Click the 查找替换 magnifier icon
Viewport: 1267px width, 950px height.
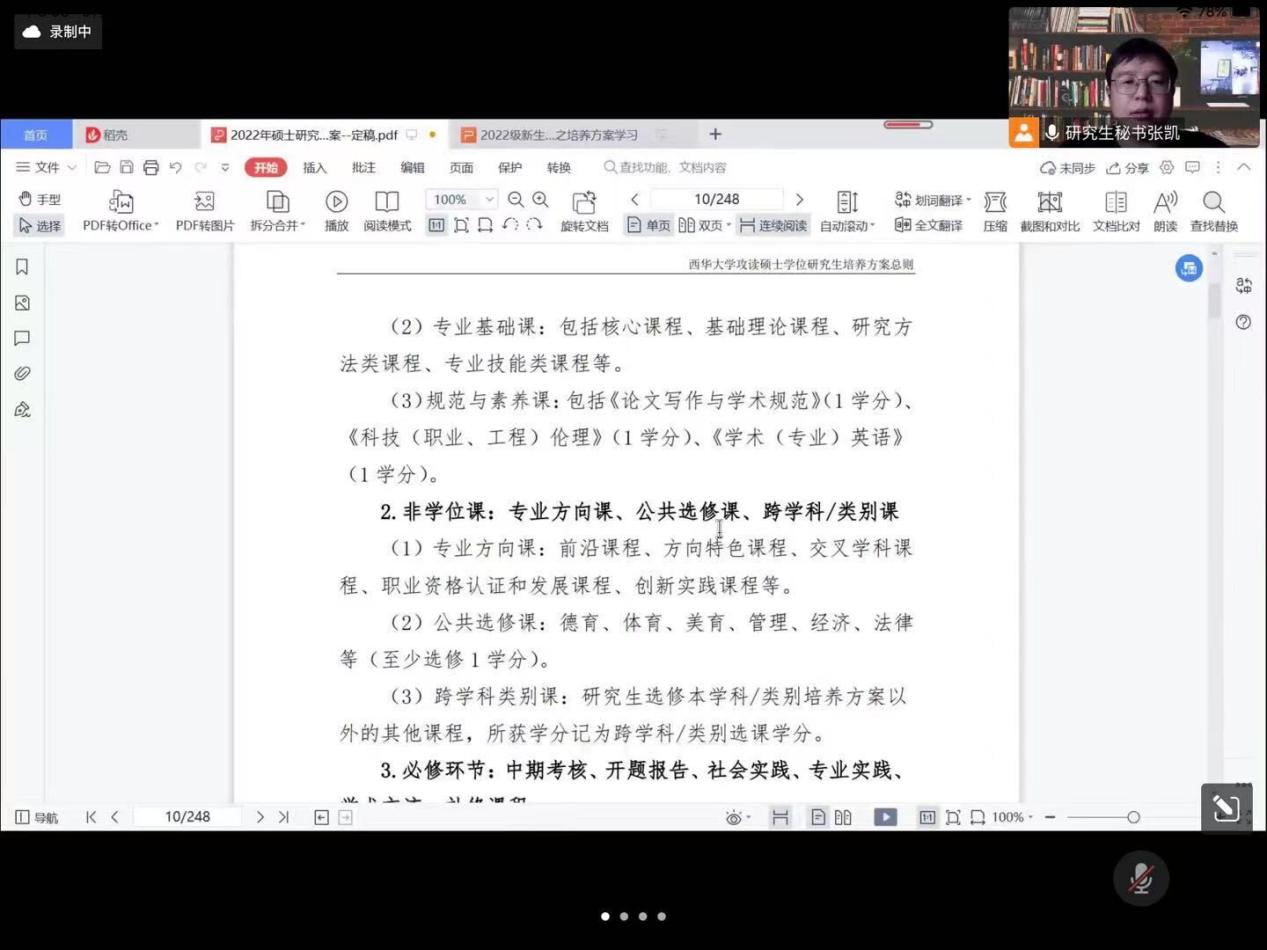point(1213,203)
